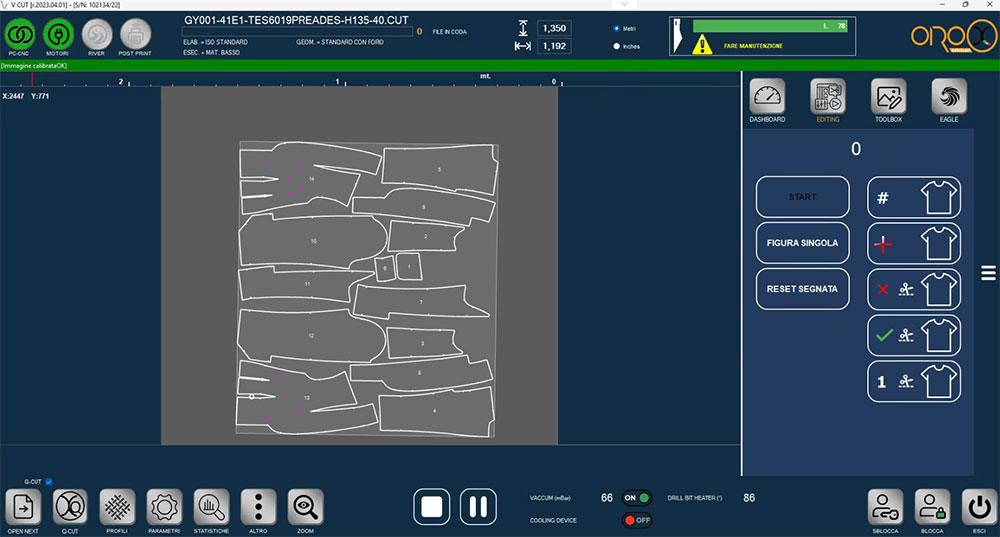The width and height of the screenshot is (1000, 537).
Task: Select the Inches radio button
Action: (x=616, y=47)
